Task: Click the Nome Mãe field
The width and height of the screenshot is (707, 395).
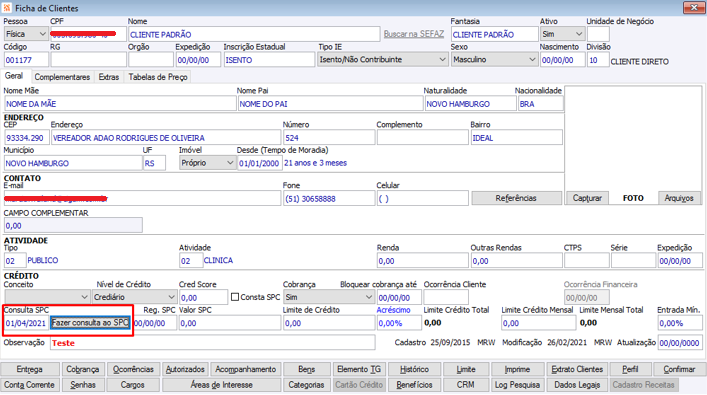Action: click(120, 104)
